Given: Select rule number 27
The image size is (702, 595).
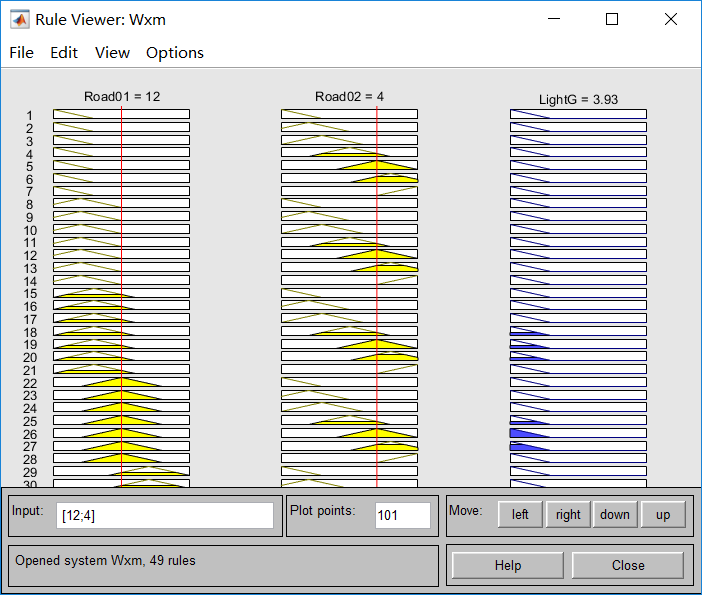Looking at the screenshot, I should [x=30, y=447].
